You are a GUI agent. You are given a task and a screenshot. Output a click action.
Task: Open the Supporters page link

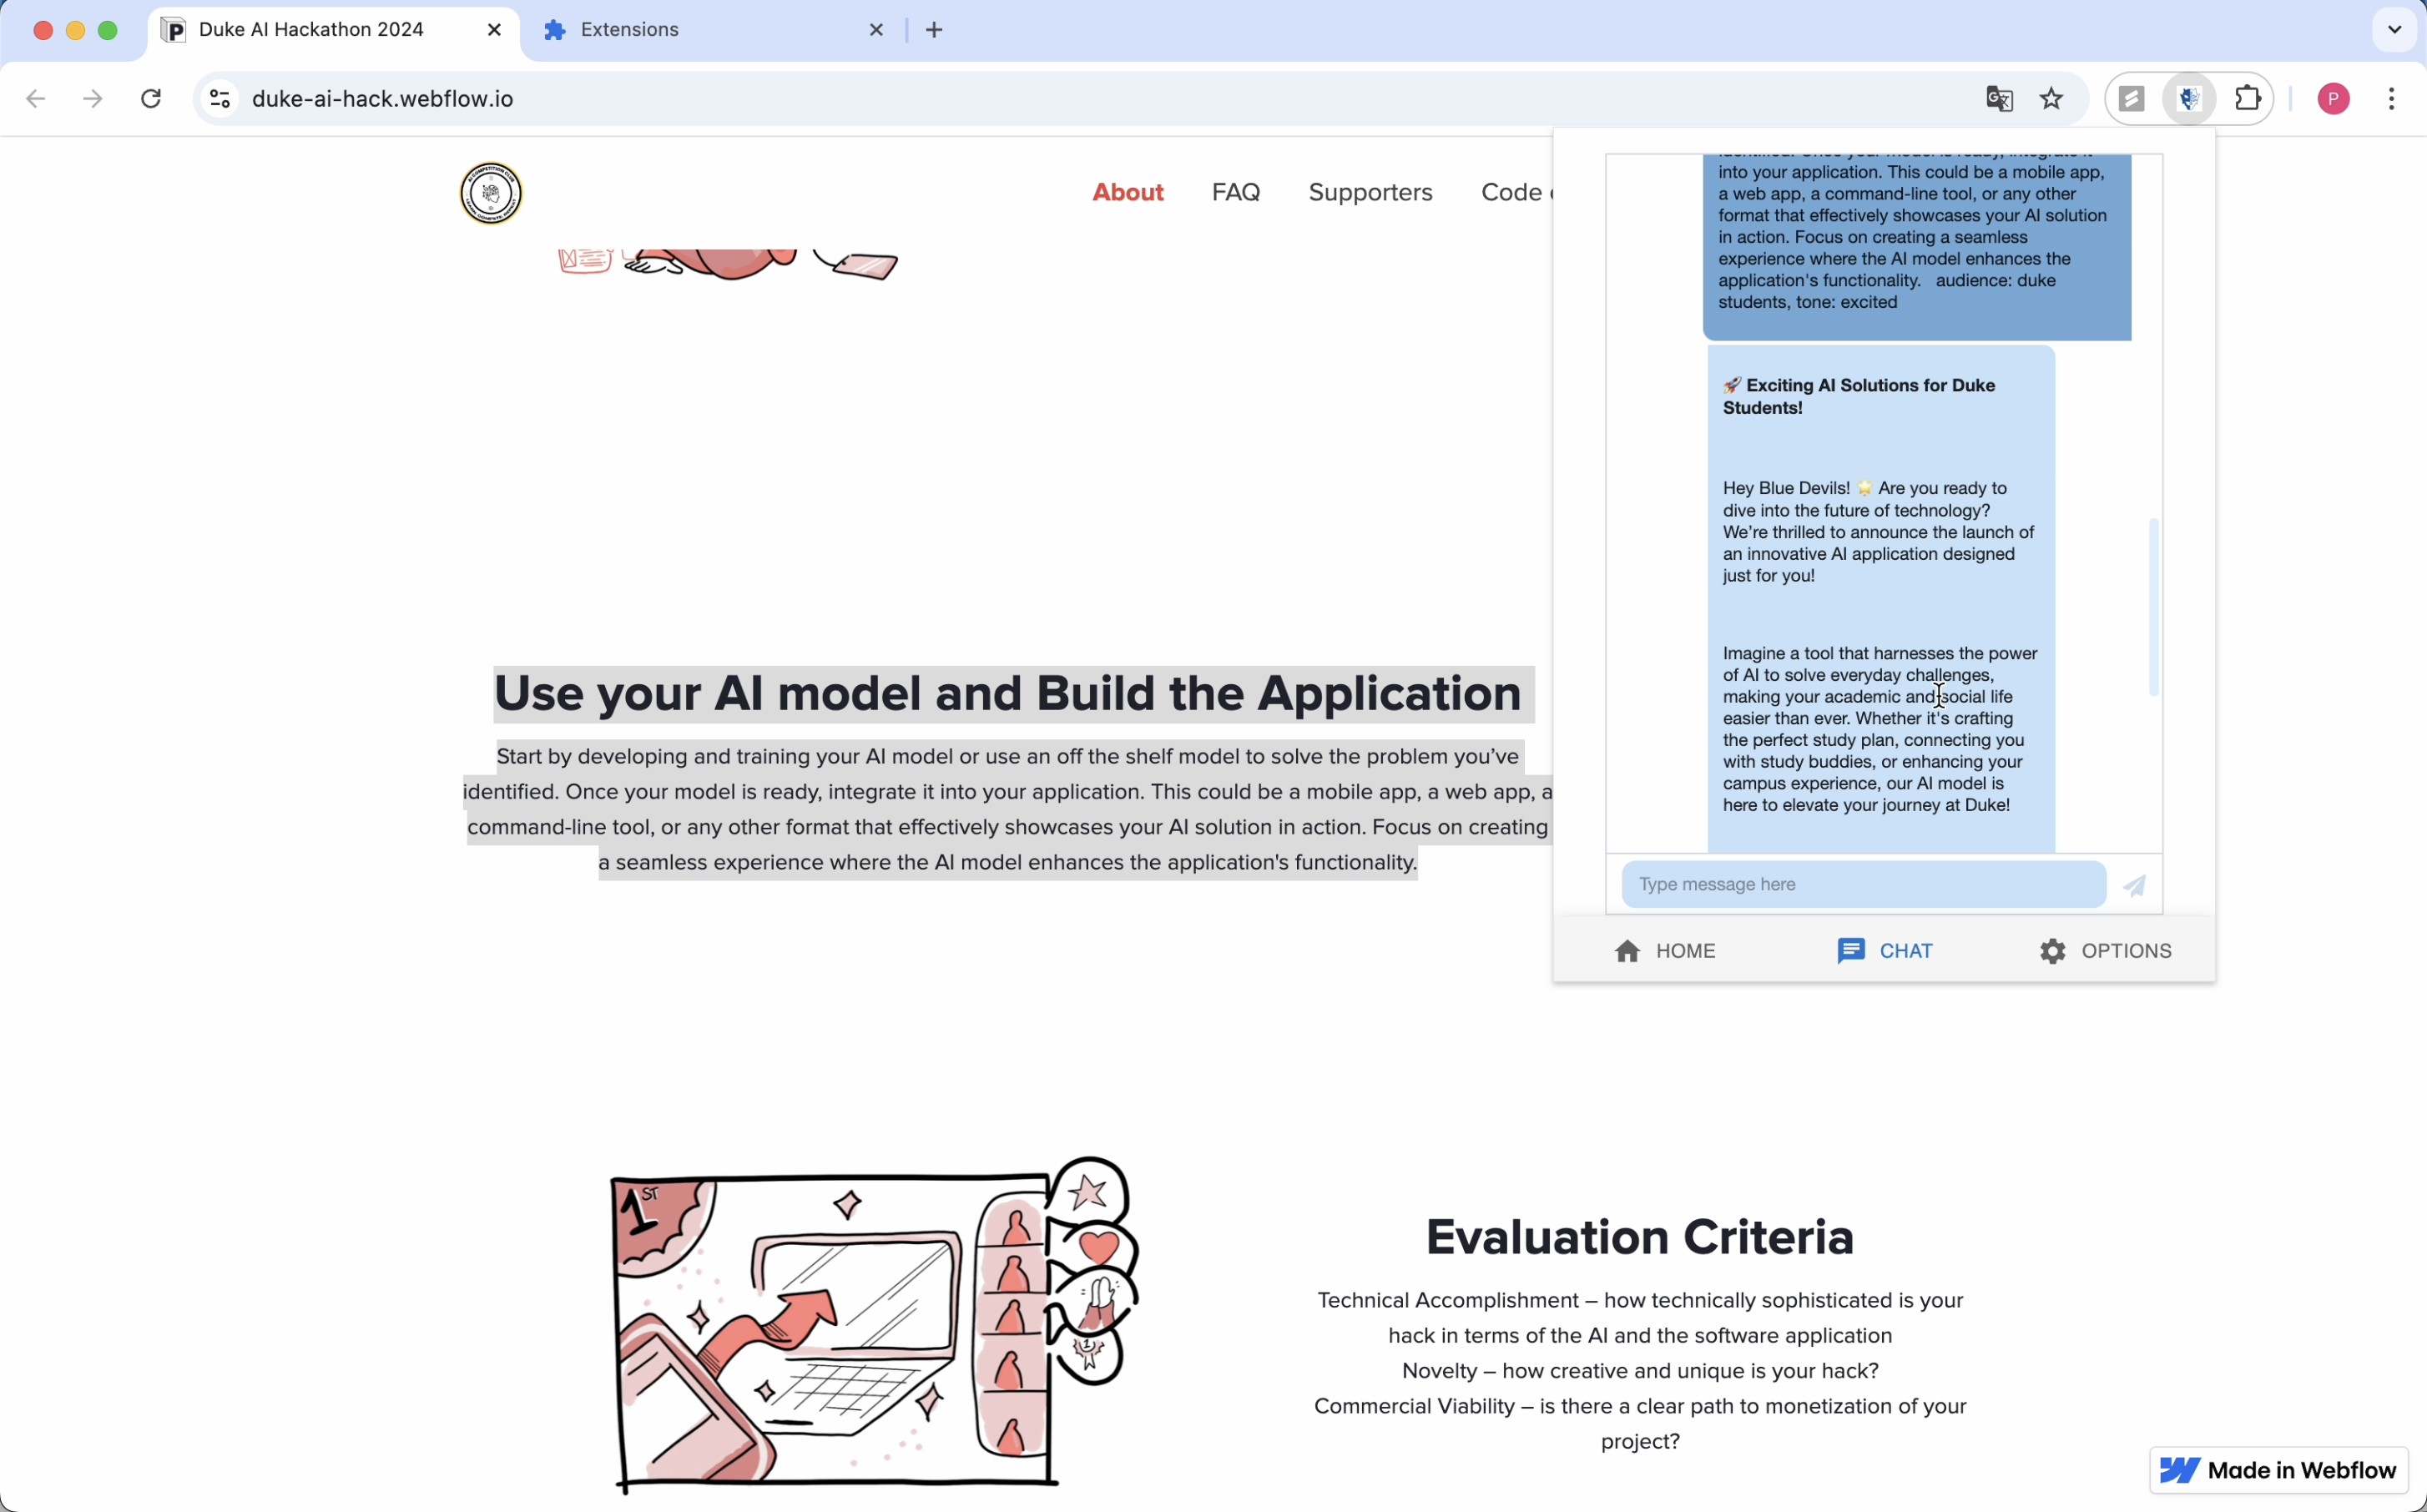[1370, 192]
